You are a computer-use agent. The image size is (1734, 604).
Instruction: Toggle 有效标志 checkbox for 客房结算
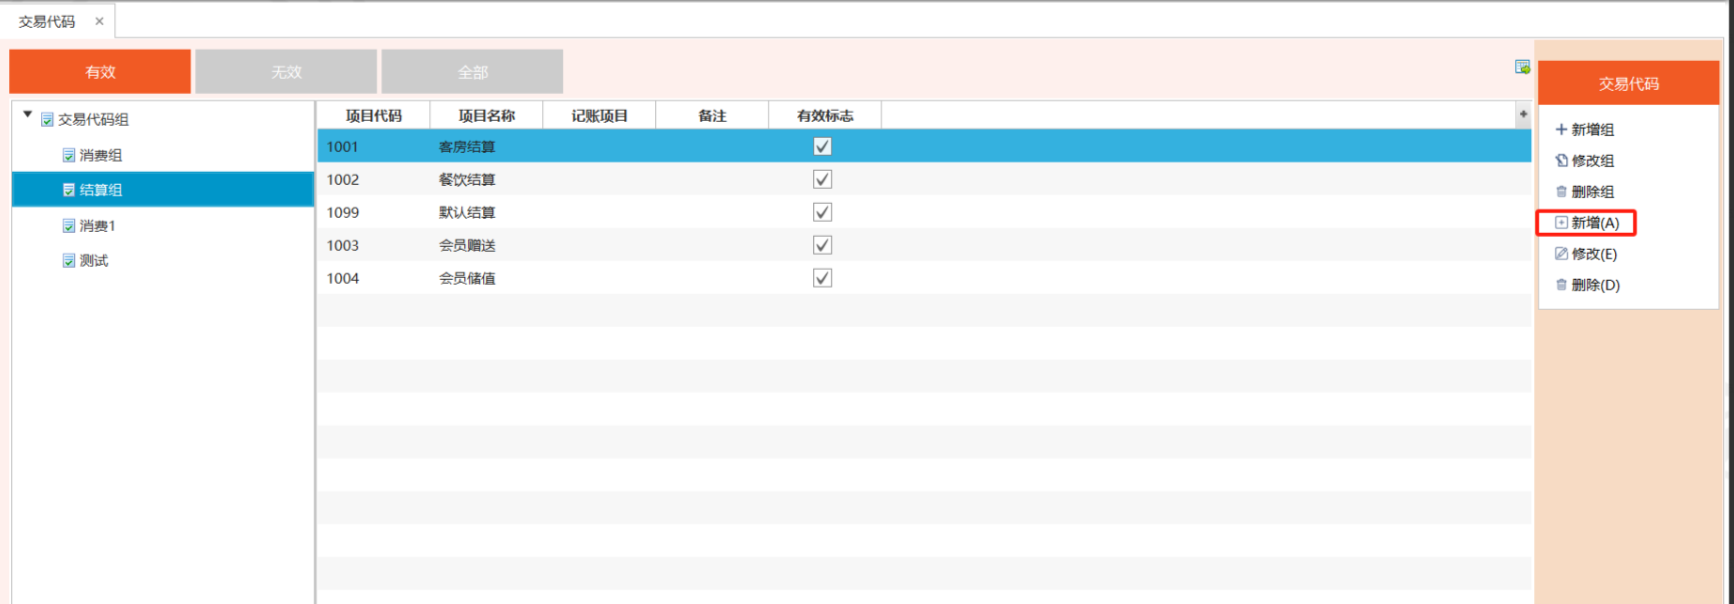tap(822, 147)
